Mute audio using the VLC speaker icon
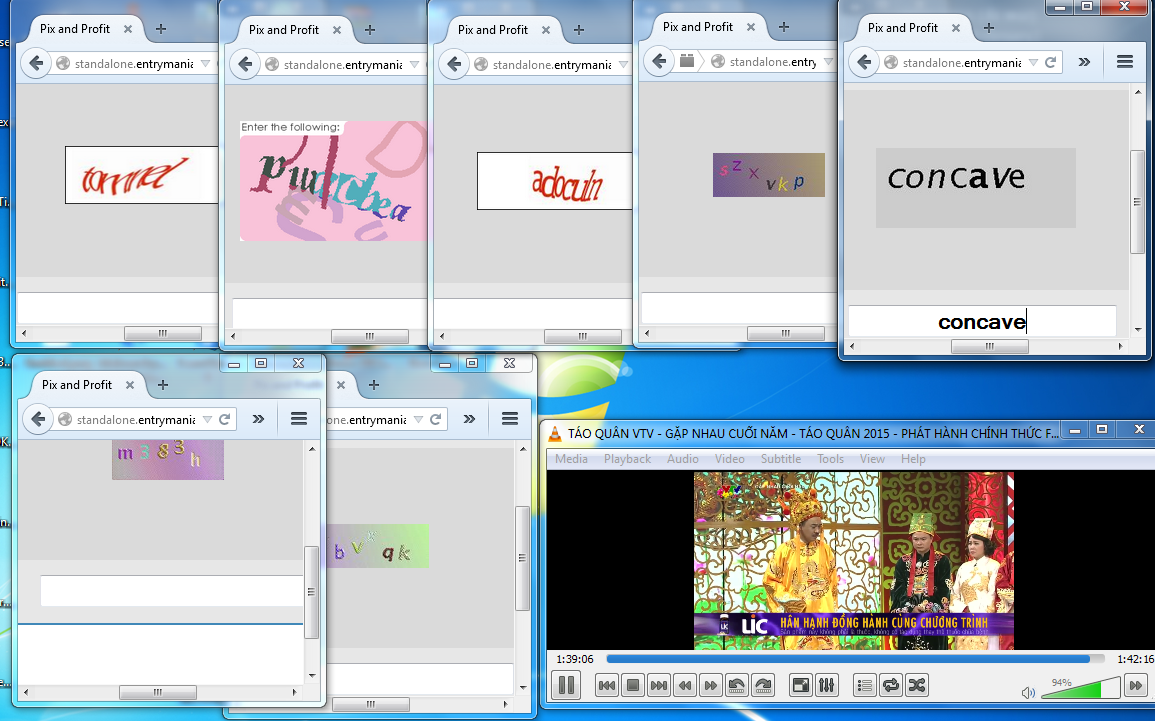Viewport: 1155px width, 721px height. pos(1028,692)
